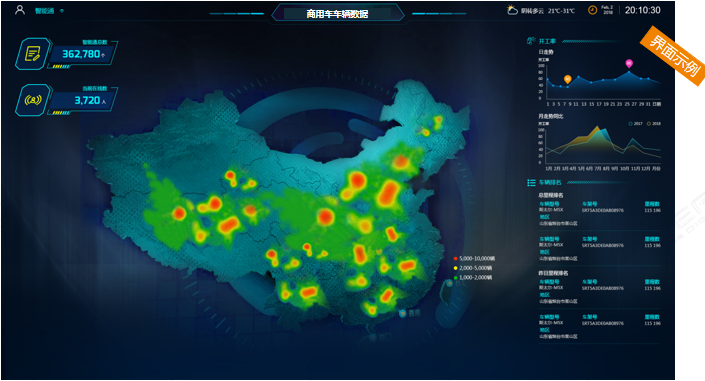The width and height of the screenshot is (705, 381).
Task: Toggle the 2018 series in monthly chart legend
Action: [x=654, y=123]
